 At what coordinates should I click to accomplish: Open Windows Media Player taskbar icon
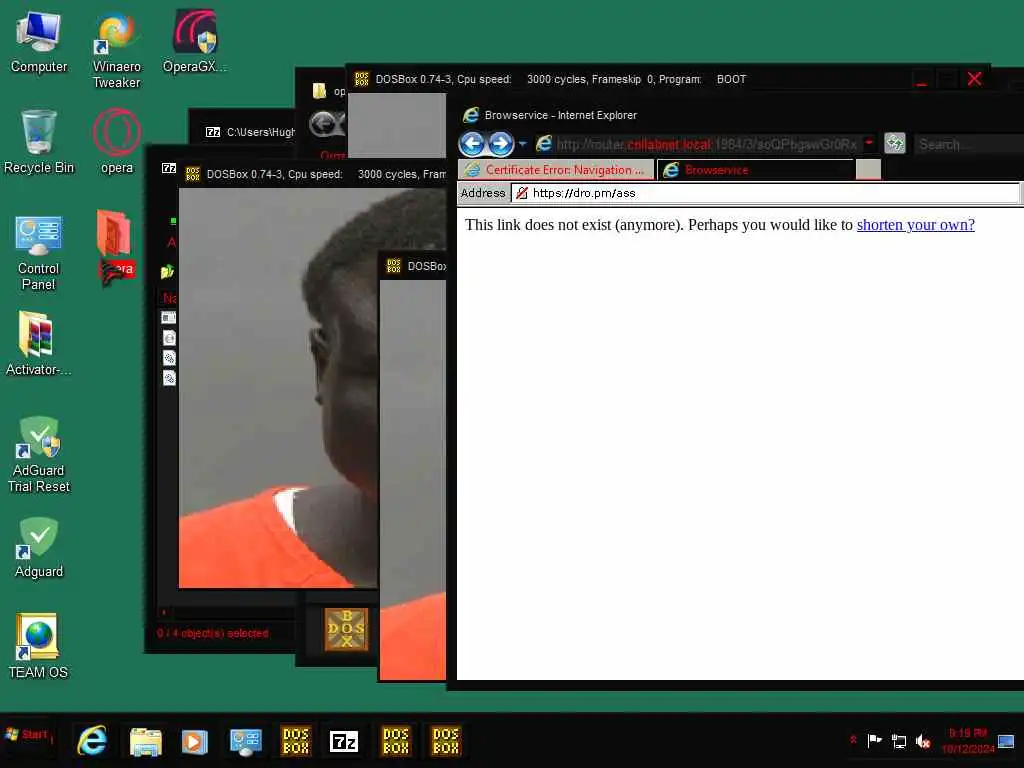tap(195, 742)
